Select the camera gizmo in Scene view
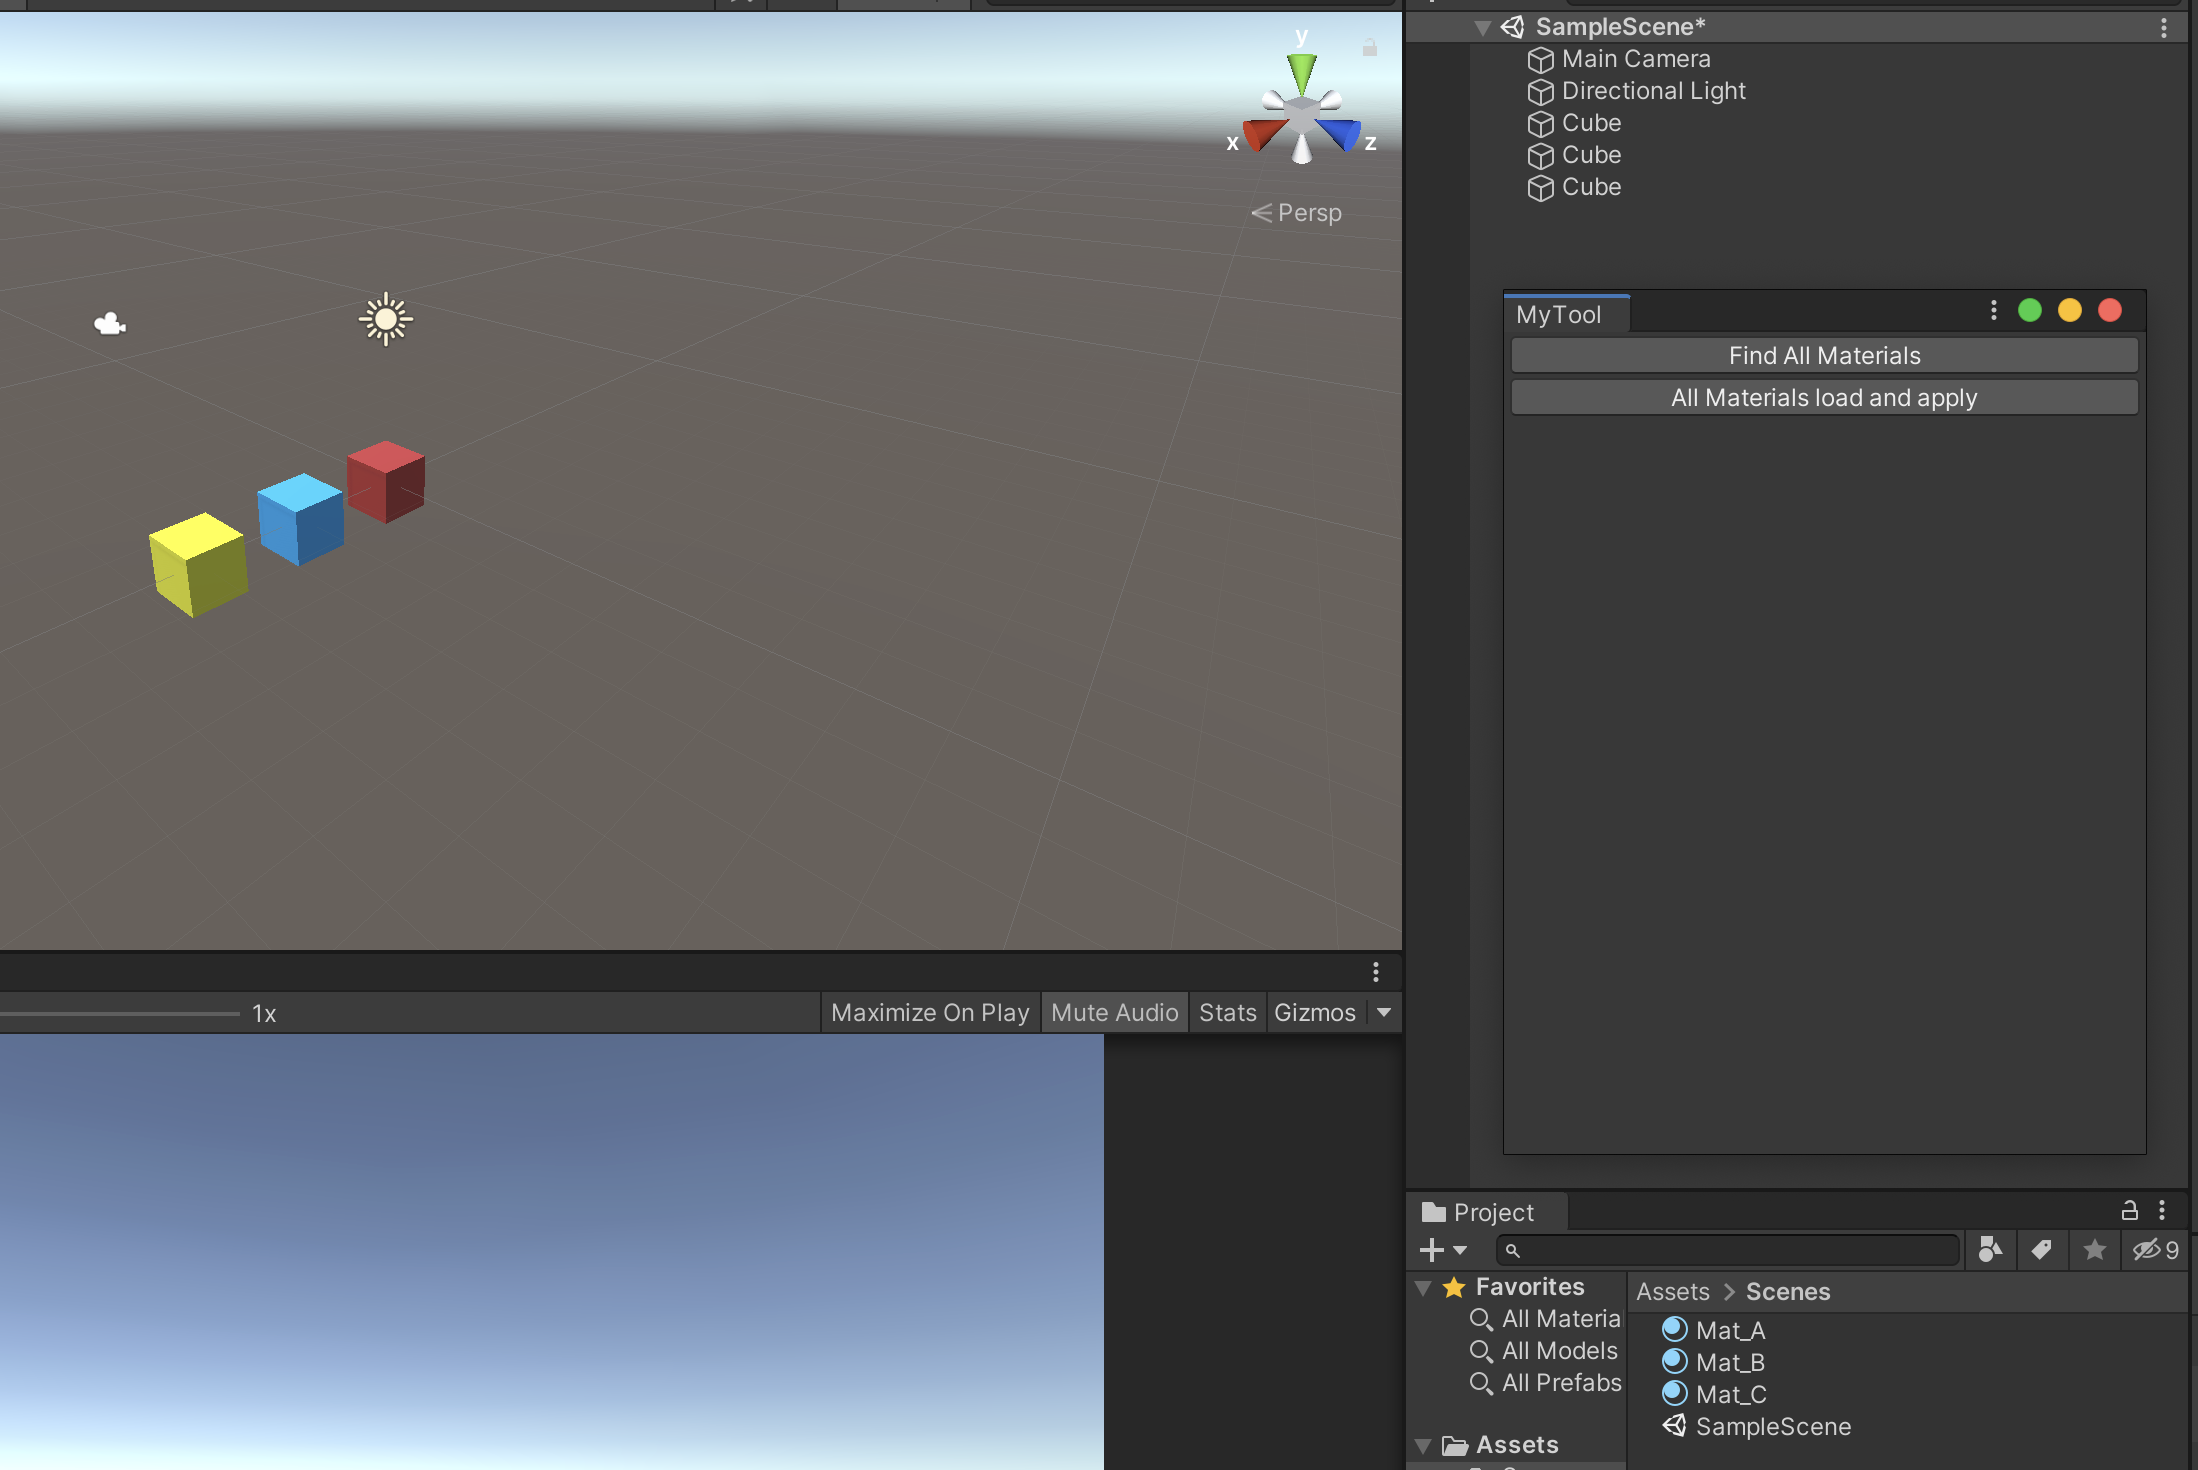 110,323
